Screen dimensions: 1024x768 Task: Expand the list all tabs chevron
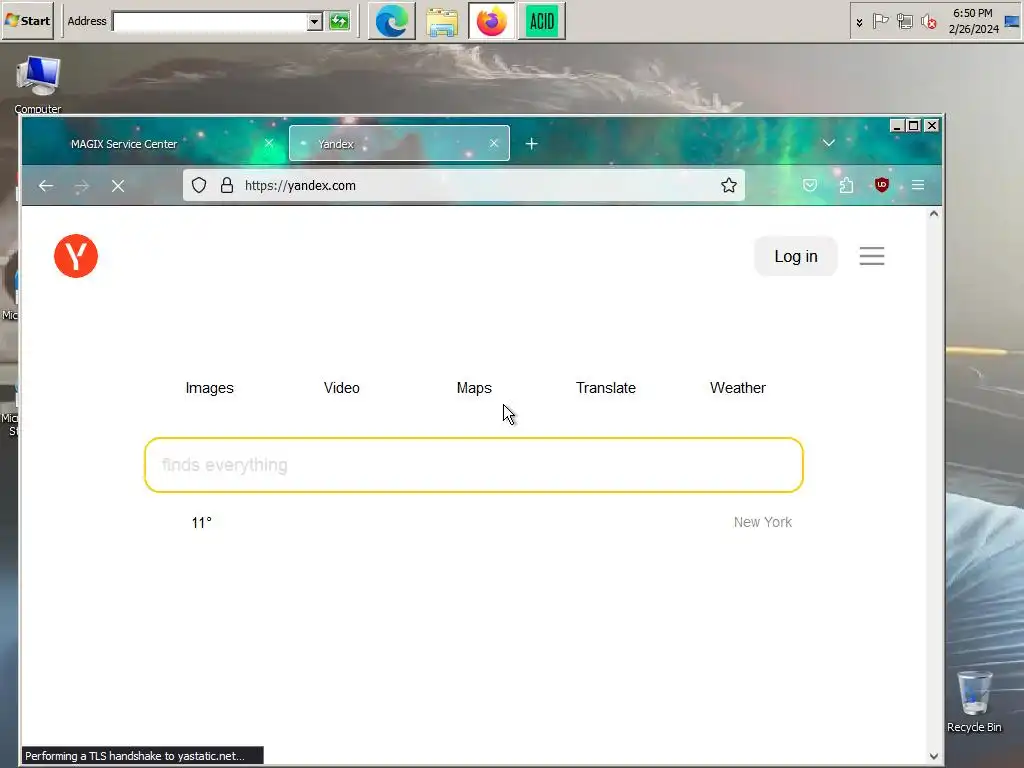tap(829, 143)
